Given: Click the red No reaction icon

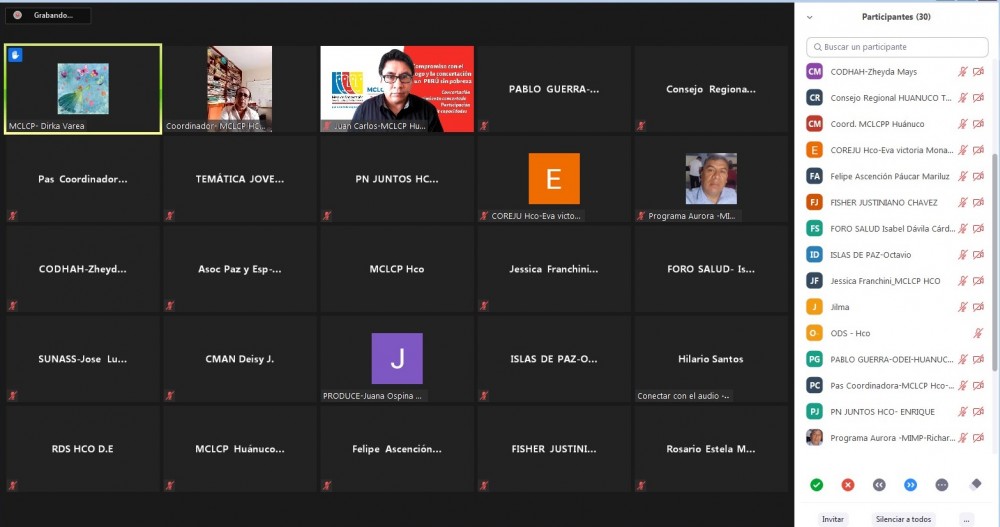Looking at the screenshot, I should (848, 485).
